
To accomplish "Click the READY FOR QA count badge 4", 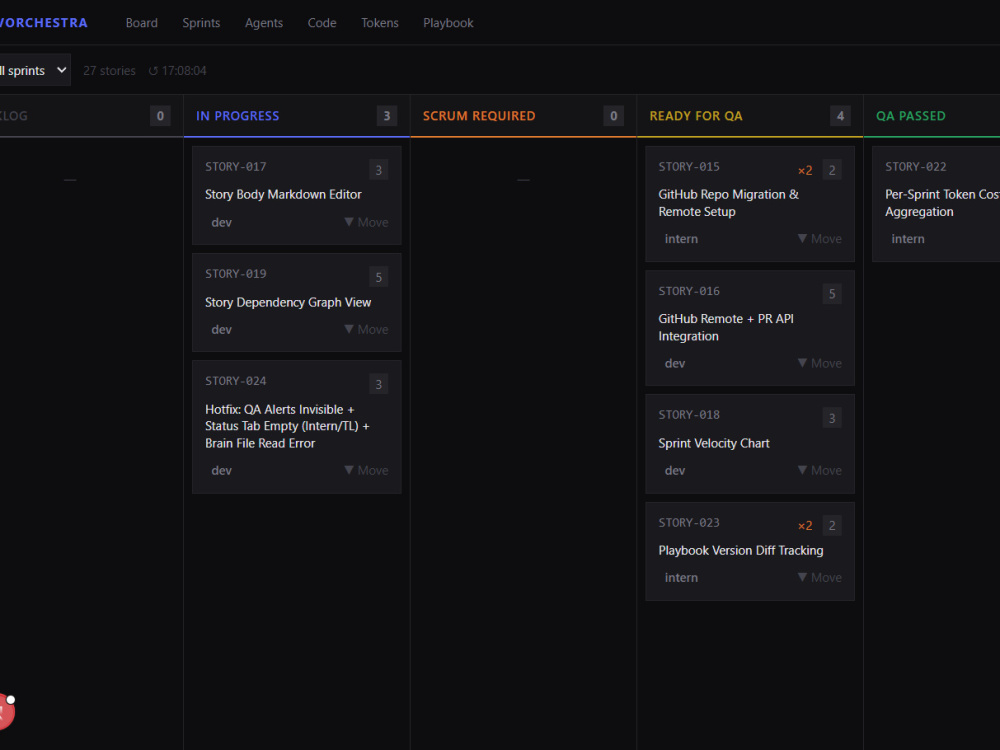I will [840, 116].
